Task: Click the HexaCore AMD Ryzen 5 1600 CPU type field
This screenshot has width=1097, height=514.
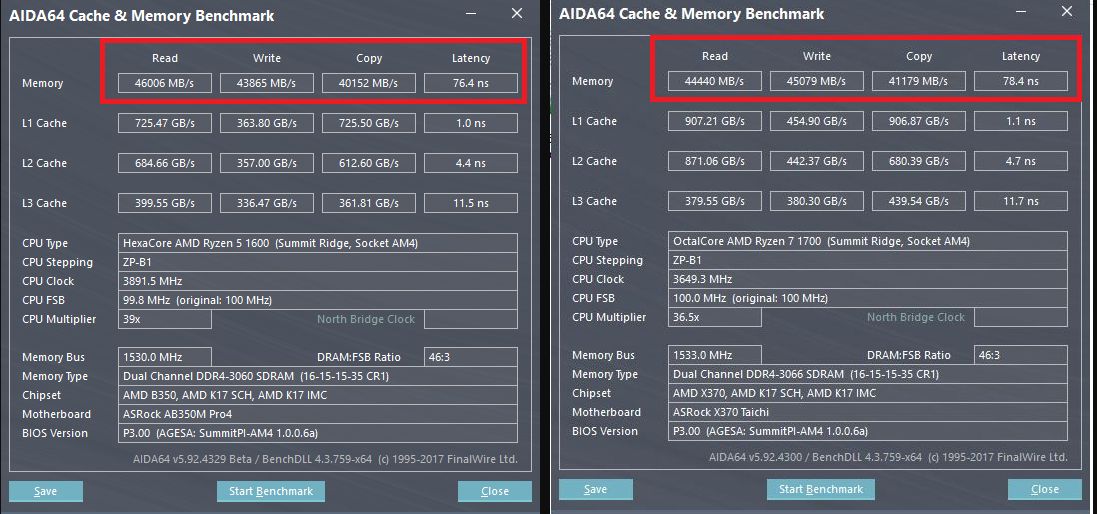Action: click(318, 243)
